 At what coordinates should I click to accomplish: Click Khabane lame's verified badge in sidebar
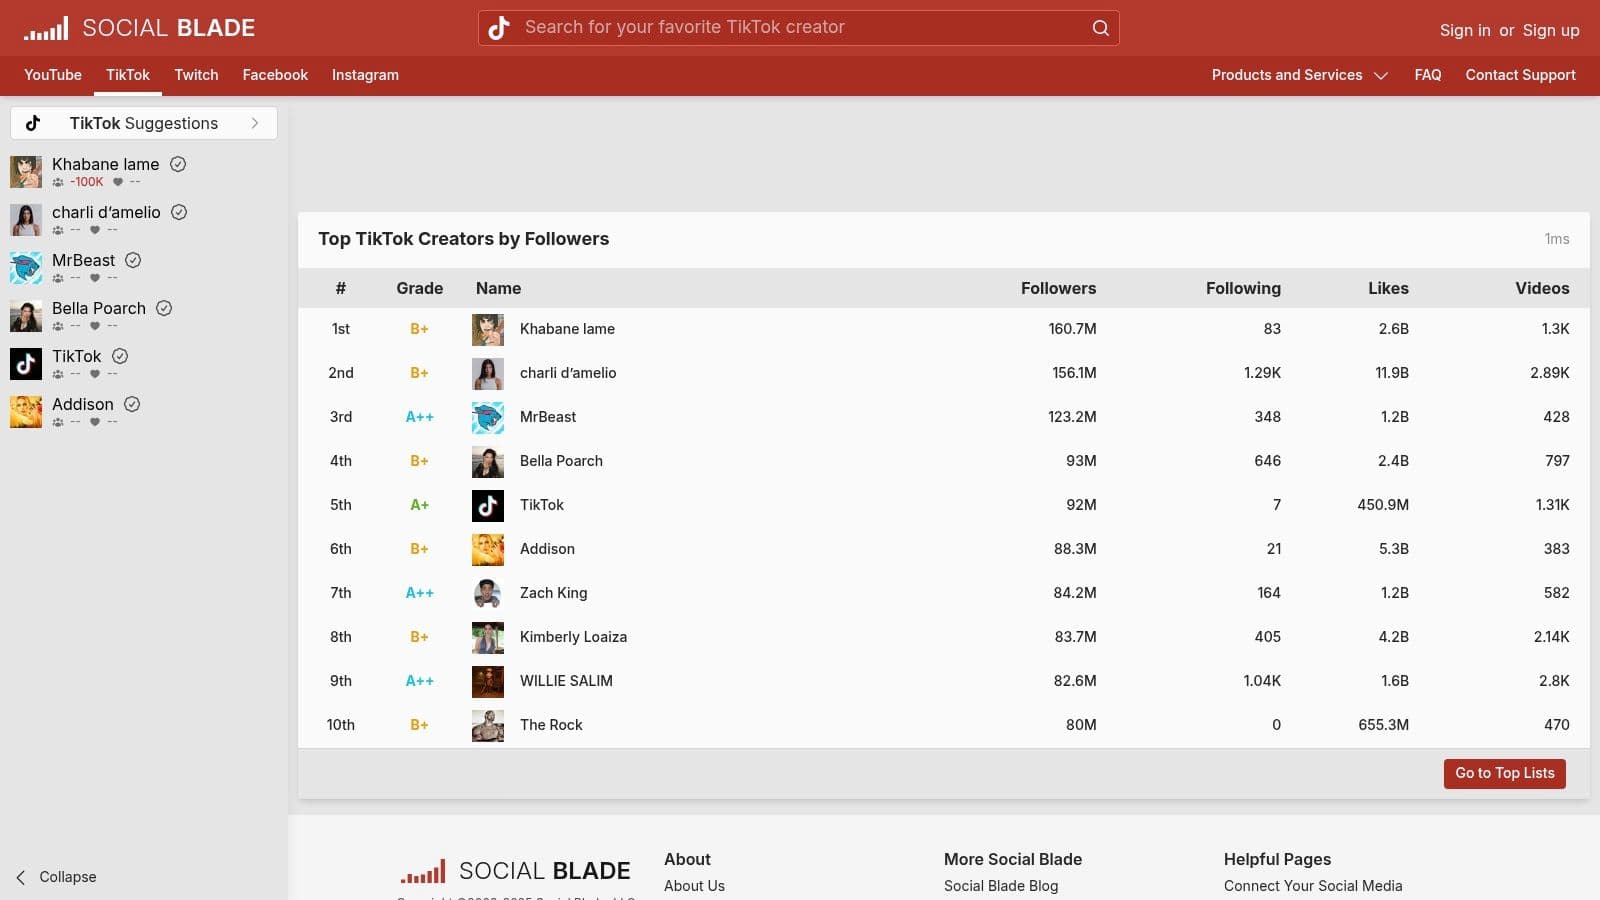(x=178, y=164)
